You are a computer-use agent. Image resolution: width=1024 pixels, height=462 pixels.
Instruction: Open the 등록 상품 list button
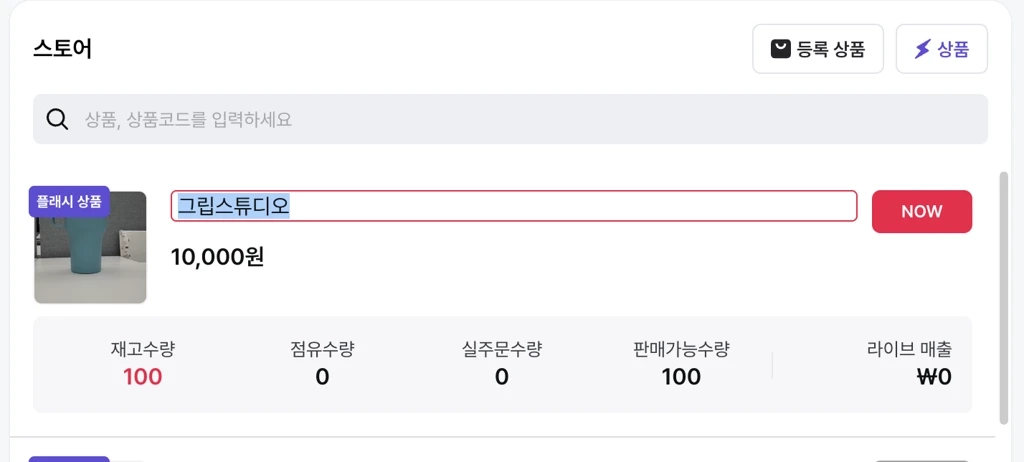pos(817,49)
